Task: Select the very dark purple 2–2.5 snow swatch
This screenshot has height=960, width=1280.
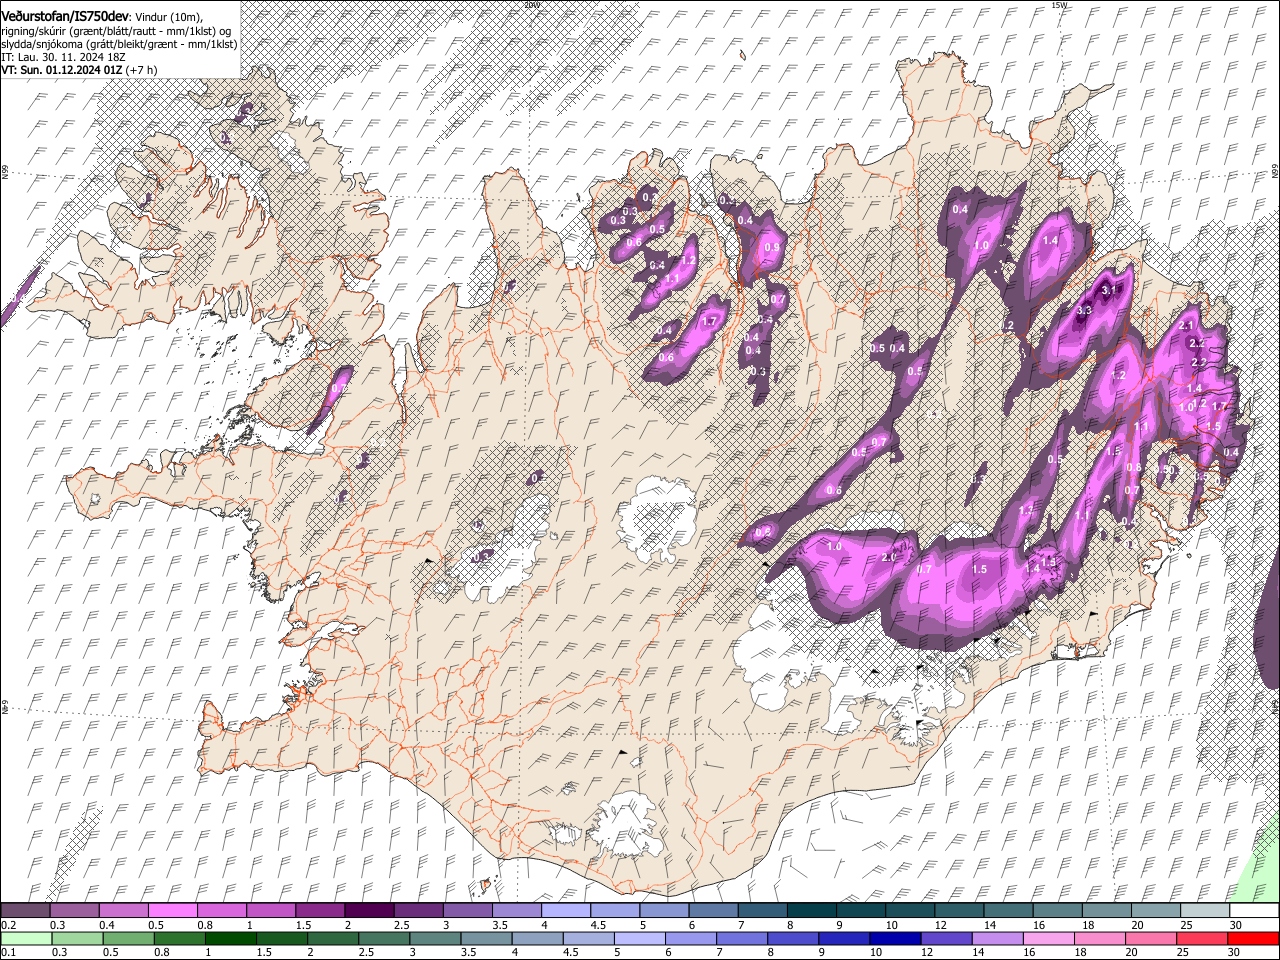Action: point(368,911)
